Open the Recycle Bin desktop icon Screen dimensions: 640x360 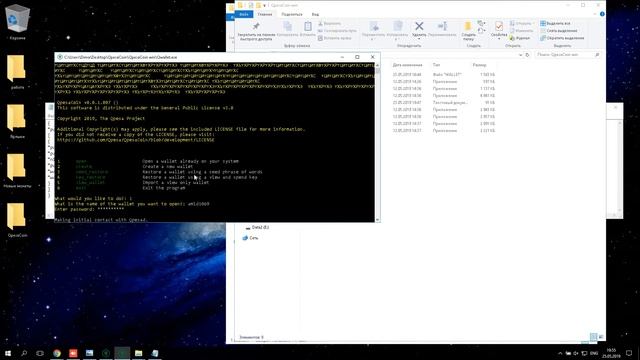[x=17, y=22]
